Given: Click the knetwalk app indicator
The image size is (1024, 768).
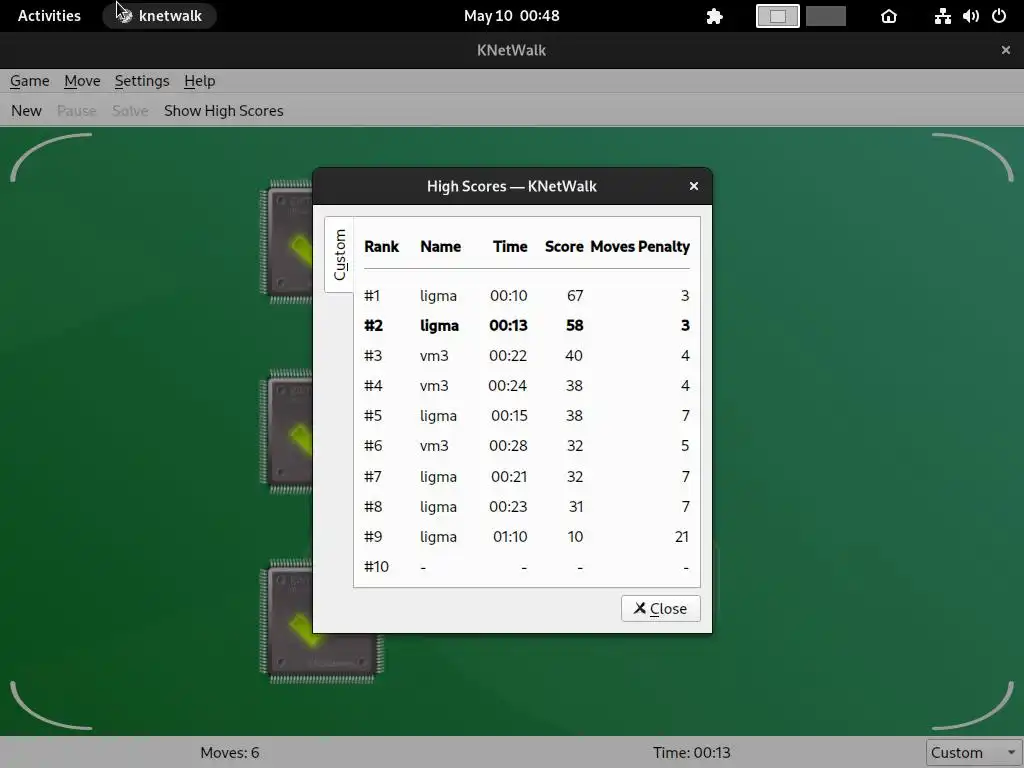Looking at the screenshot, I should [x=160, y=16].
